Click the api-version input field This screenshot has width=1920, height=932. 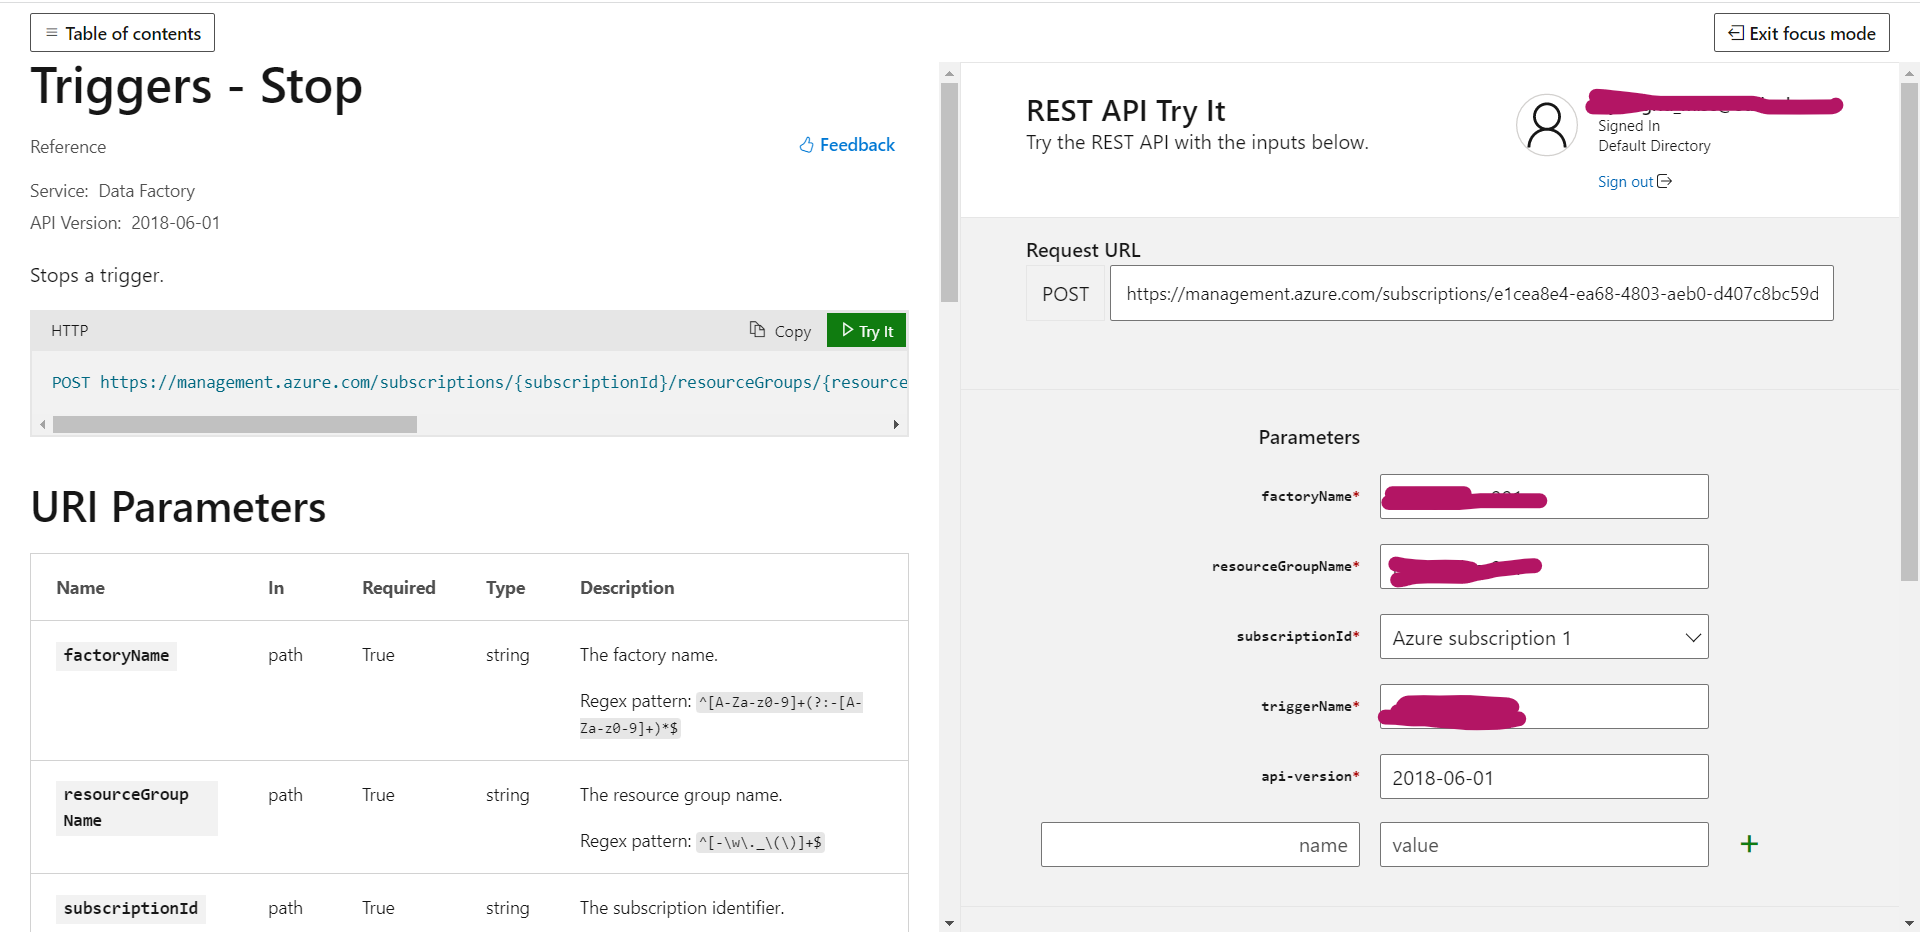1543,777
